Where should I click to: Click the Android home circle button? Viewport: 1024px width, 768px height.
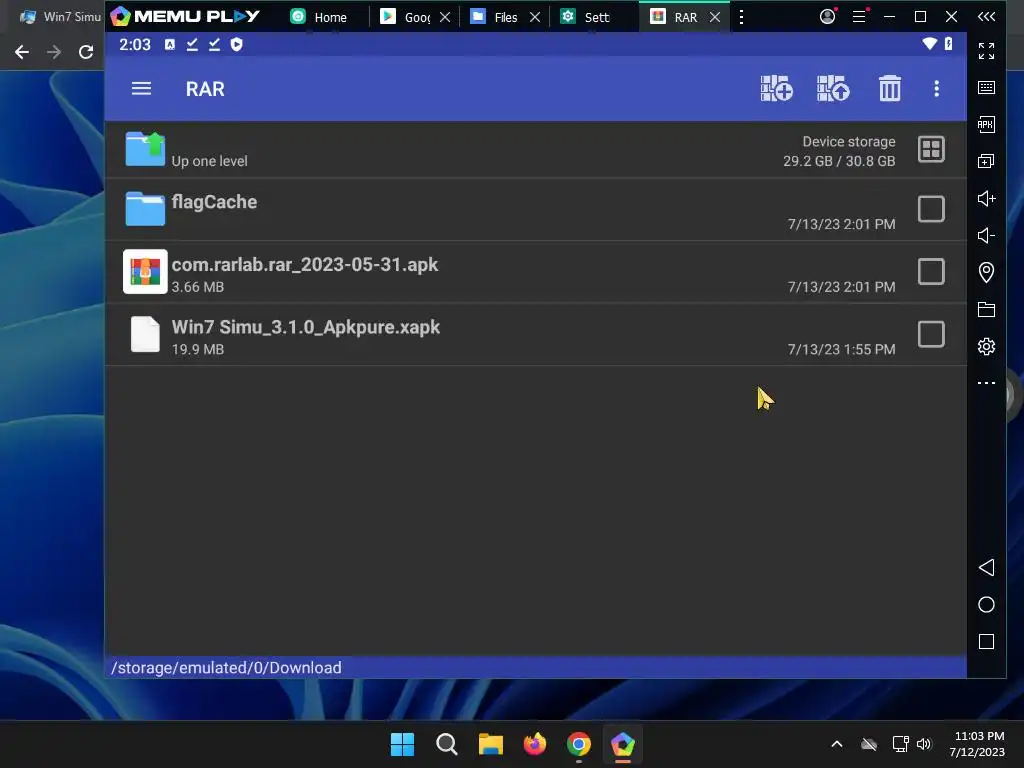[x=986, y=605]
